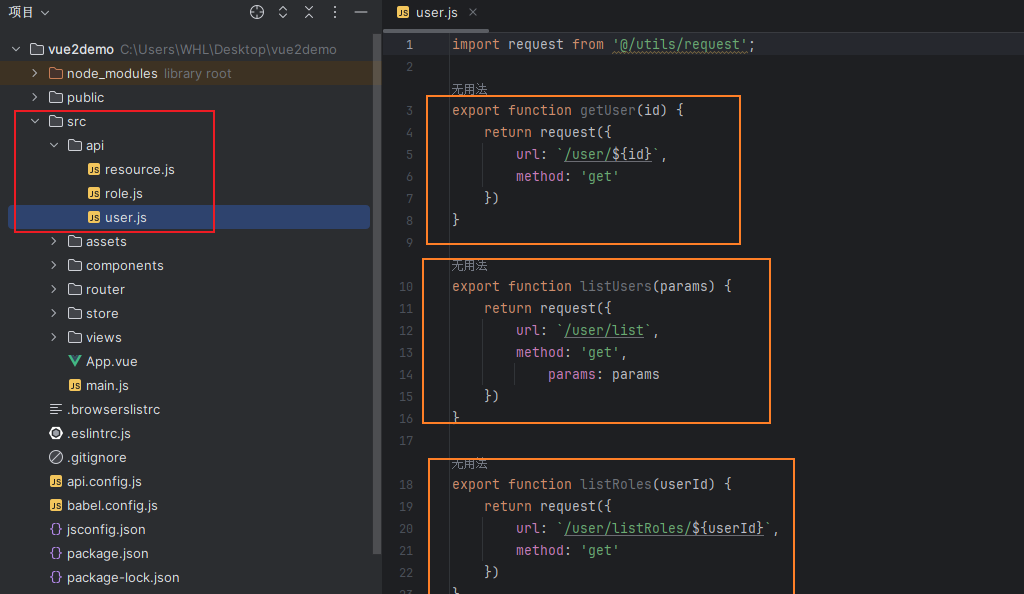Expand the router folder
The image size is (1024, 594).
54,289
